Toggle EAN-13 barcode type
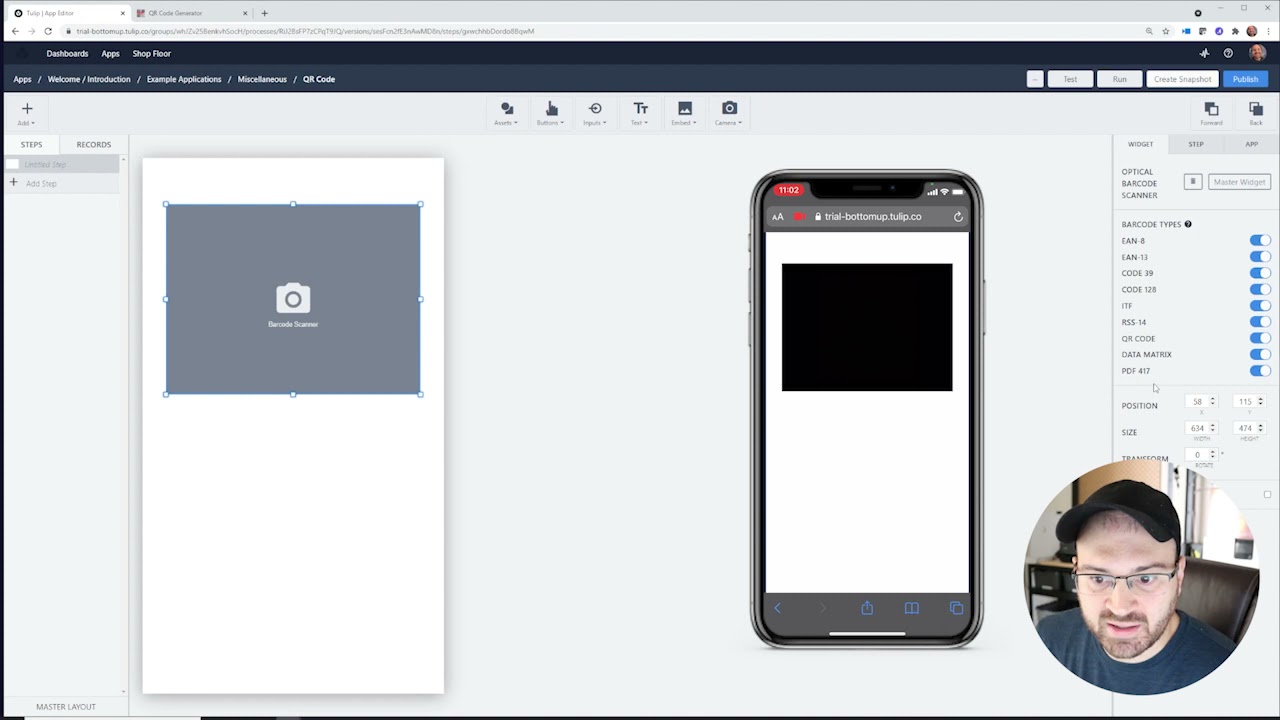Image resolution: width=1280 pixels, height=720 pixels. [1260, 257]
